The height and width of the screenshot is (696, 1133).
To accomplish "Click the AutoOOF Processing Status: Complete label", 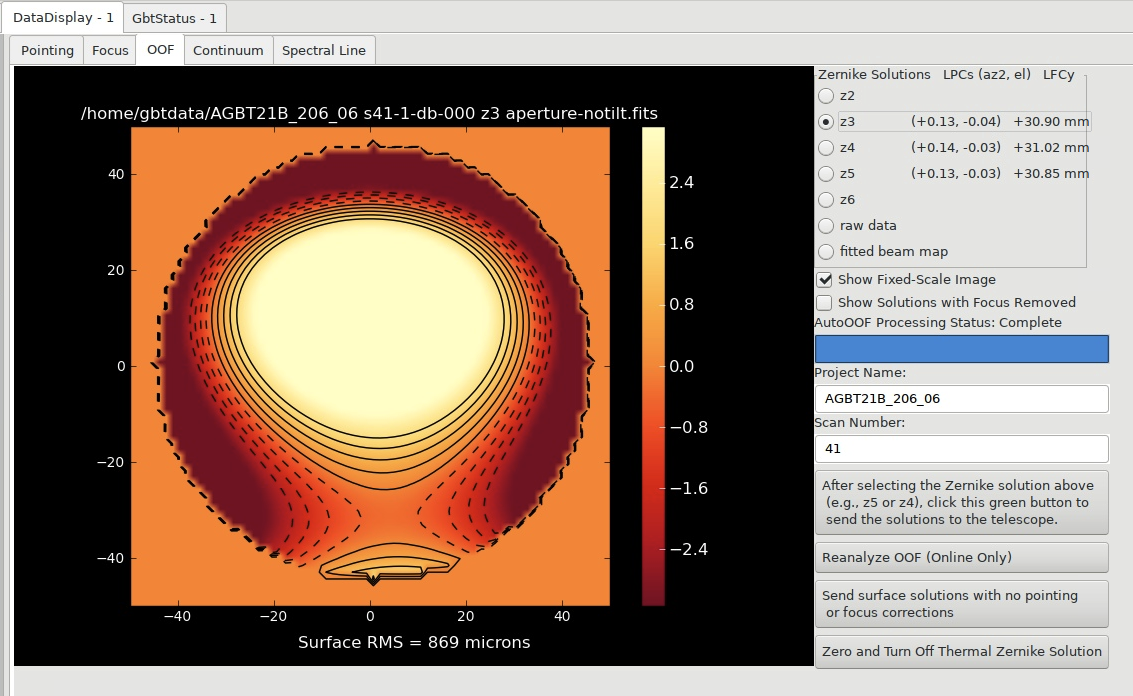I will [x=938, y=322].
